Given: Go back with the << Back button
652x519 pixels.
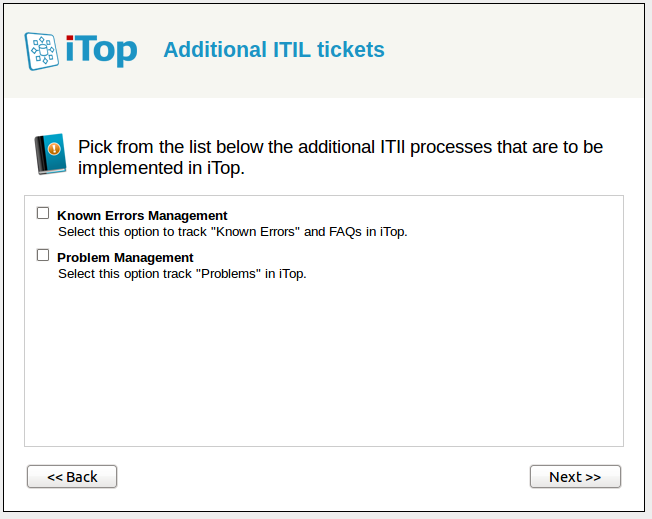Looking at the screenshot, I should [x=72, y=477].
